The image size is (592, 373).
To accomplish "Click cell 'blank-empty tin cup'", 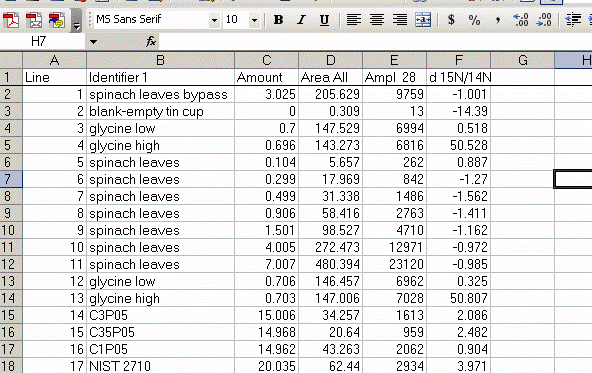I will click(160, 111).
